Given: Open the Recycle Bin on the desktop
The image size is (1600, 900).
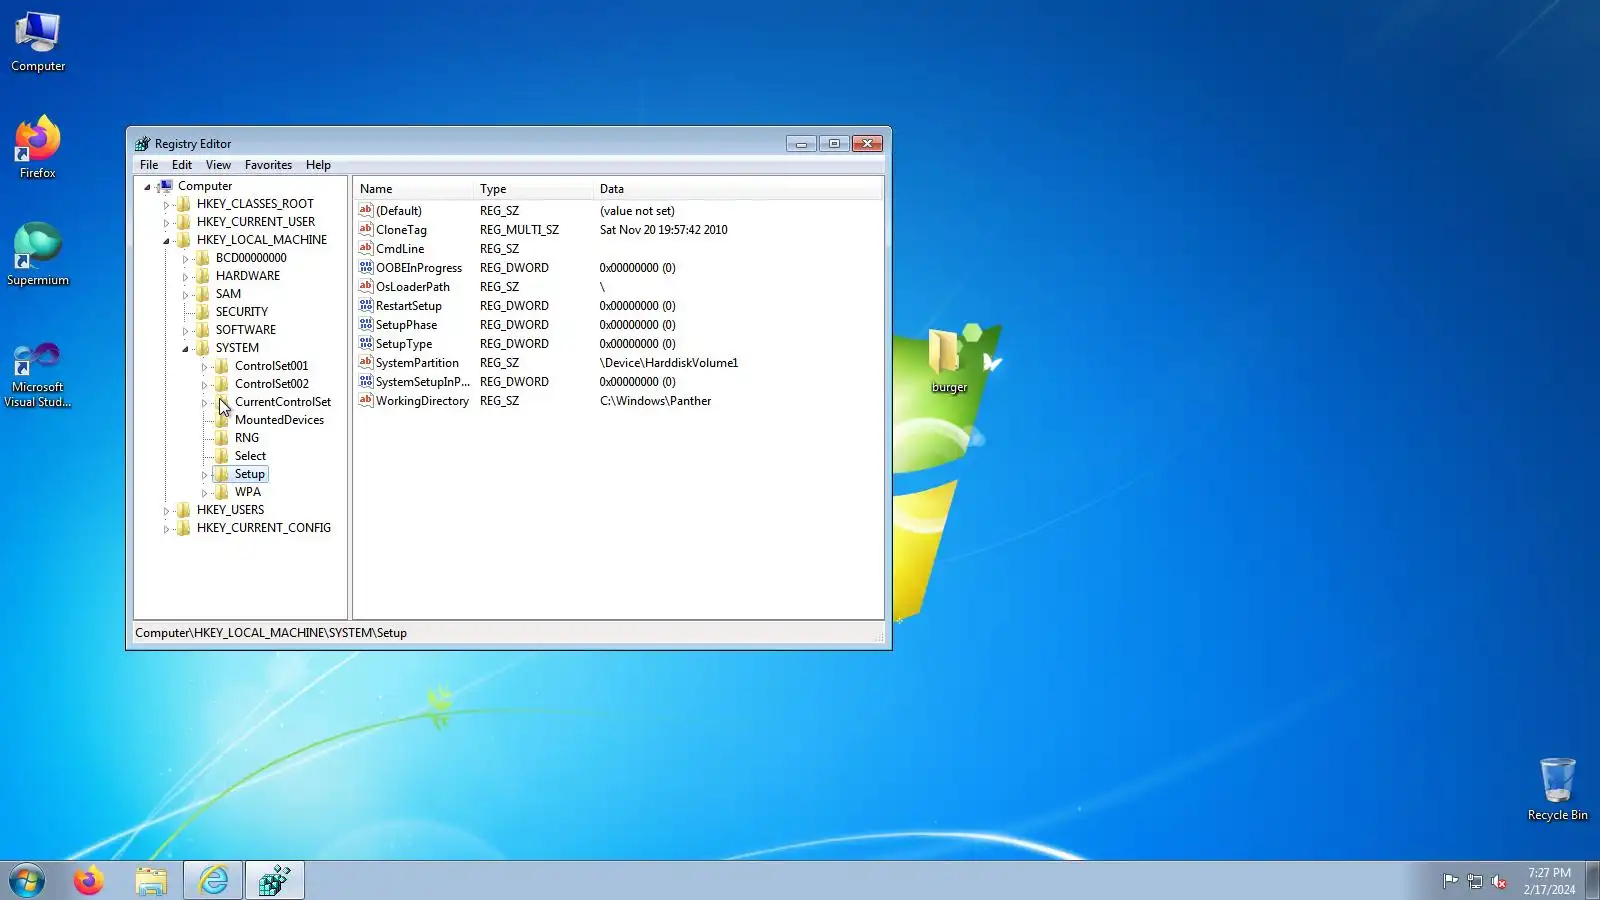Looking at the screenshot, I should [1557, 790].
